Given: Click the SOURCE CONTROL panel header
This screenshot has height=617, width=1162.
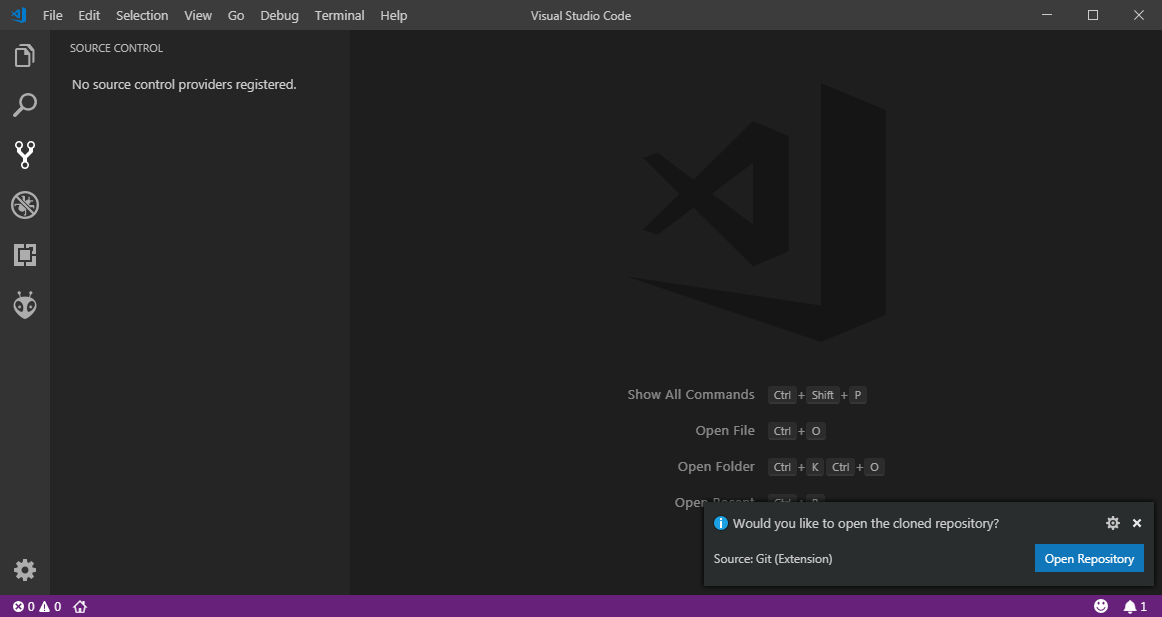Looking at the screenshot, I should (x=116, y=48).
